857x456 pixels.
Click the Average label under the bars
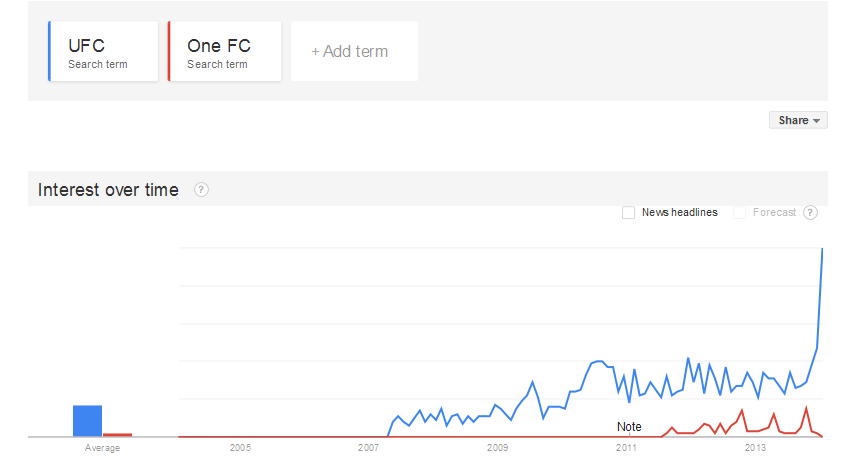pyautogui.click(x=102, y=448)
